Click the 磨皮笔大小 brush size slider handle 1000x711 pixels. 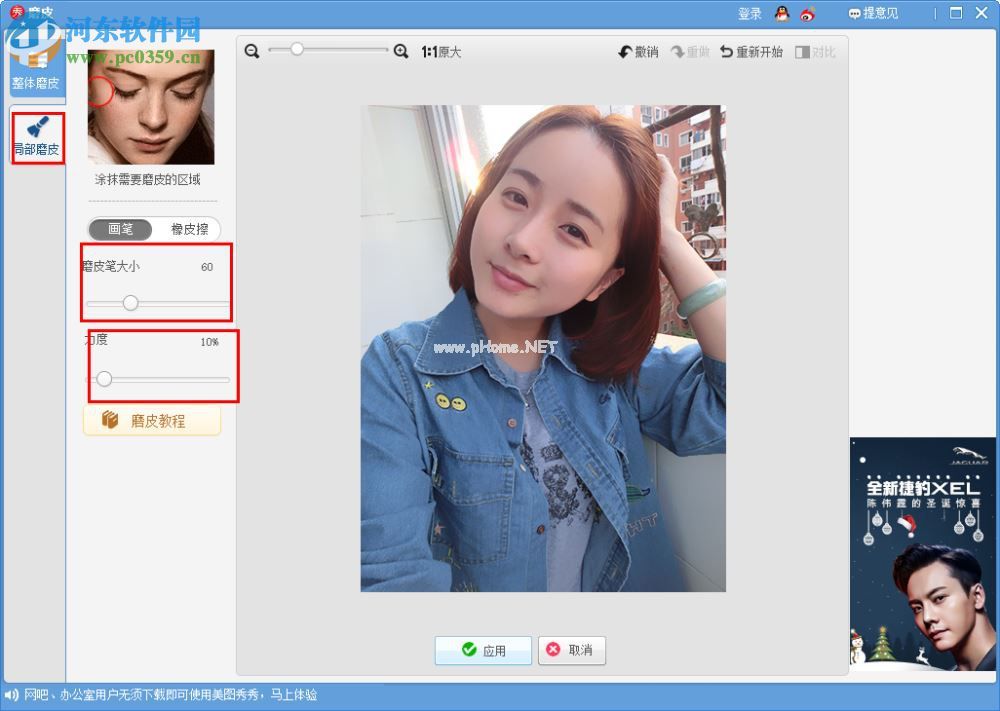[x=130, y=303]
